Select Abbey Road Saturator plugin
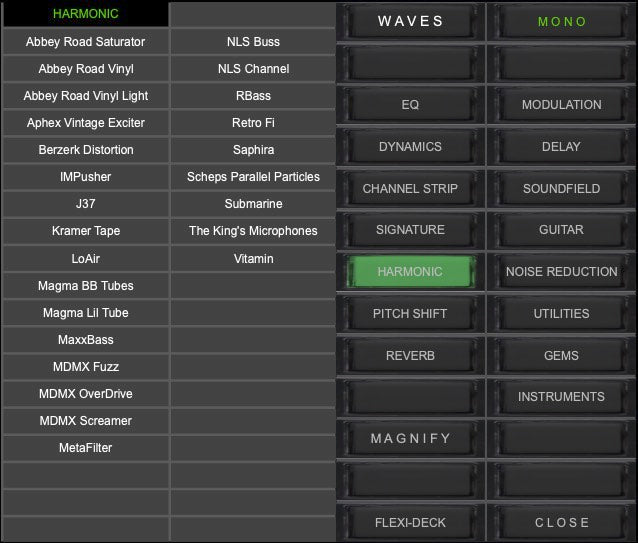Viewport: 638px width, 543px height. (85, 42)
